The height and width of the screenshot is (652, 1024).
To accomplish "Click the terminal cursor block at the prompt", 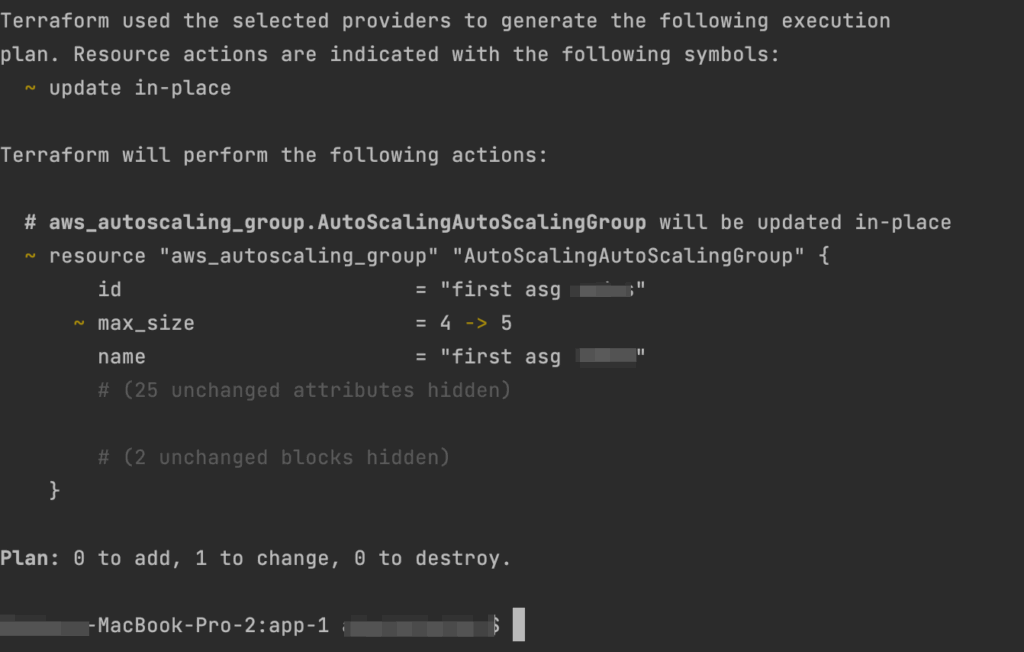I will (519, 625).
